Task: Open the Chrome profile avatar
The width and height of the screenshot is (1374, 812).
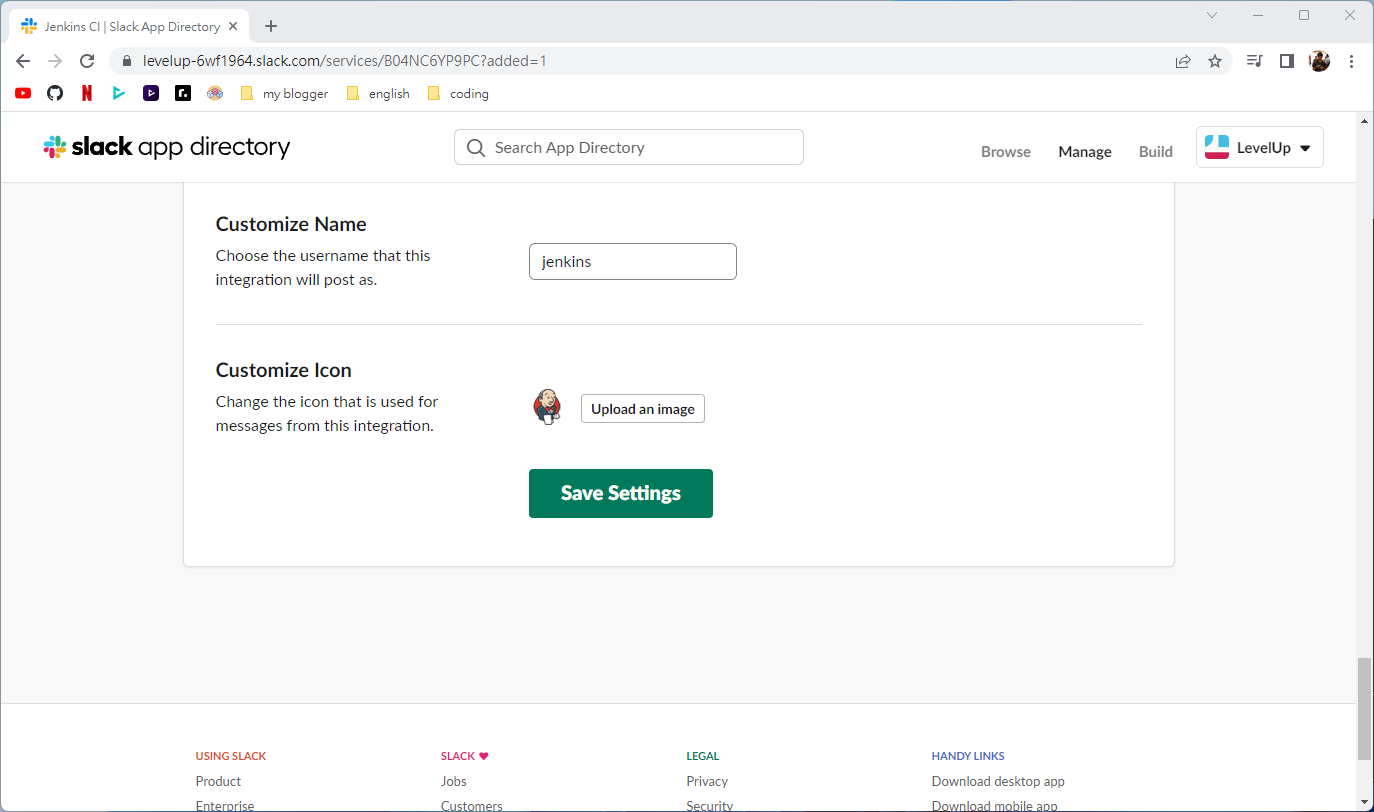Action: tap(1319, 61)
